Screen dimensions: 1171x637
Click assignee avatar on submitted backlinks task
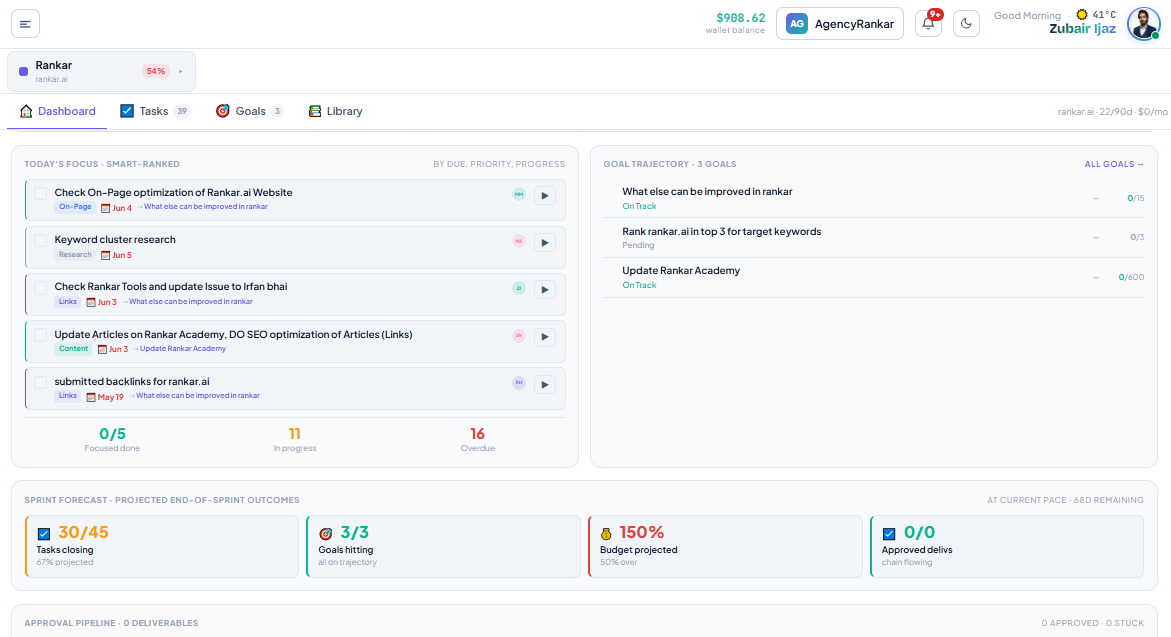click(x=518, y=383)
